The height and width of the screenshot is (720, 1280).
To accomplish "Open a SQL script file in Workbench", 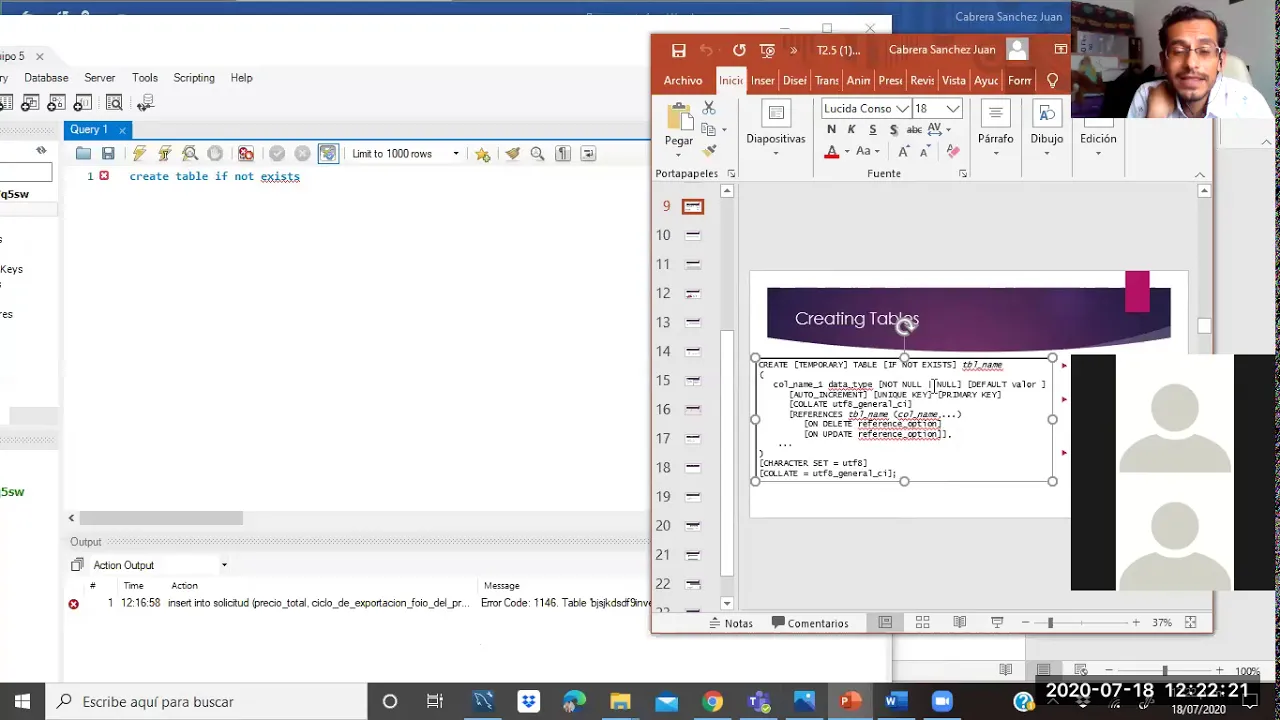I will click(x=83, y=153).
